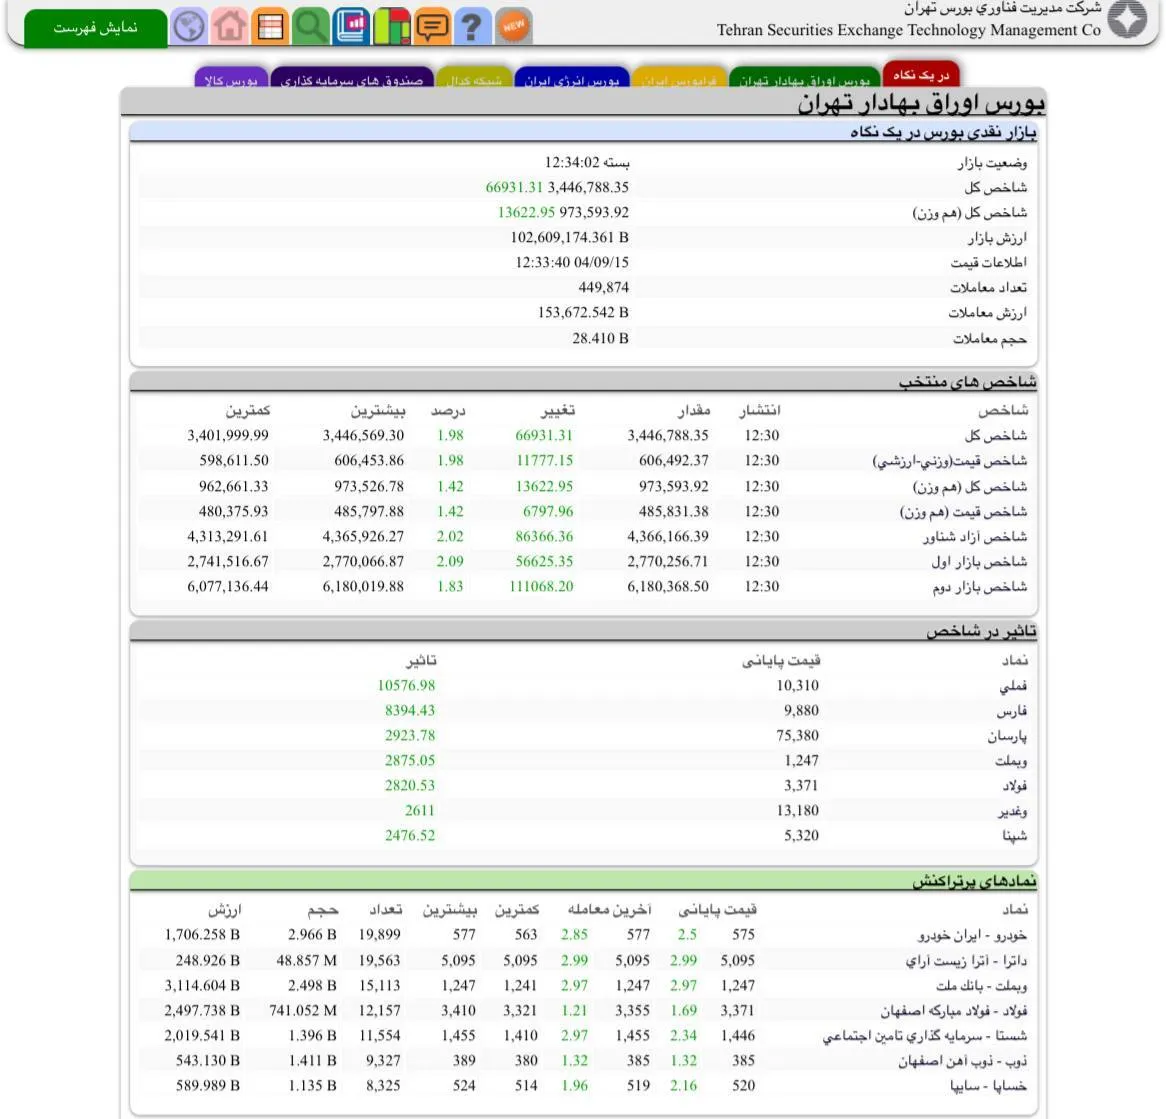
Task: Open the شپنا symbol link
Action: click(x=1014, y=836)
